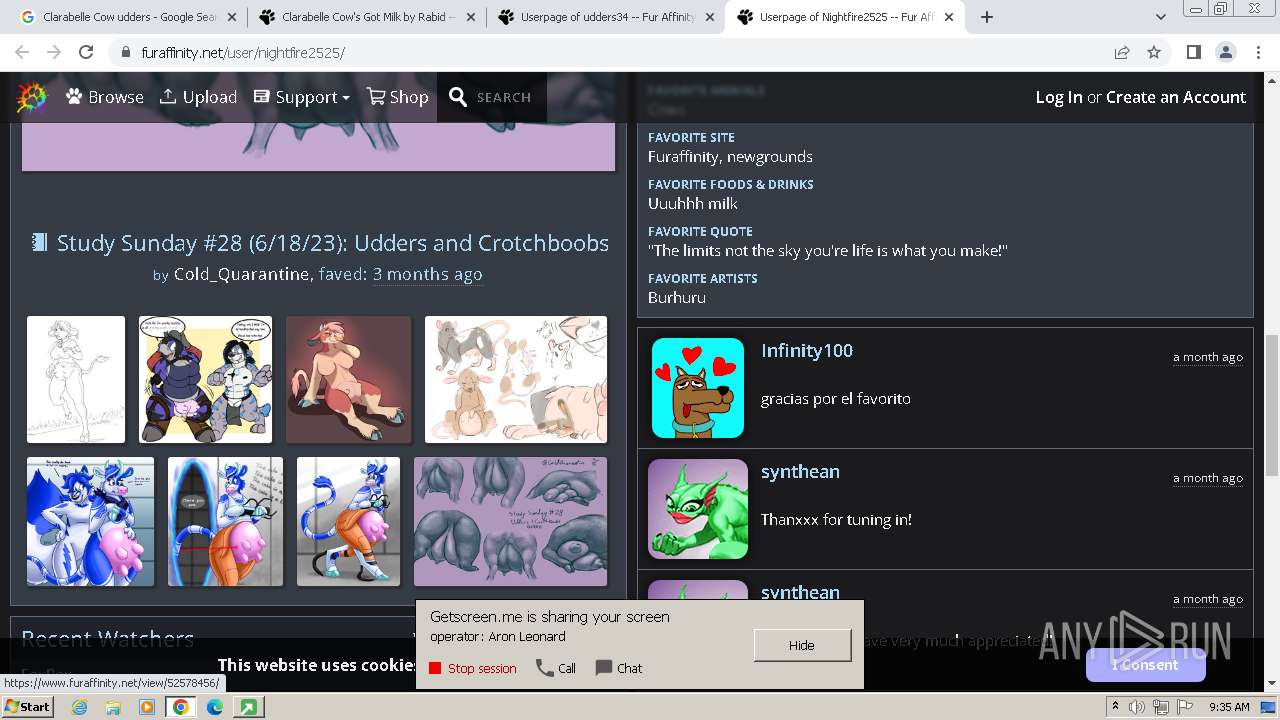This screenshot has width=1280, height=720.
Task: Click the Edge icon in taskbar
Action: click(x=215, y=707)
